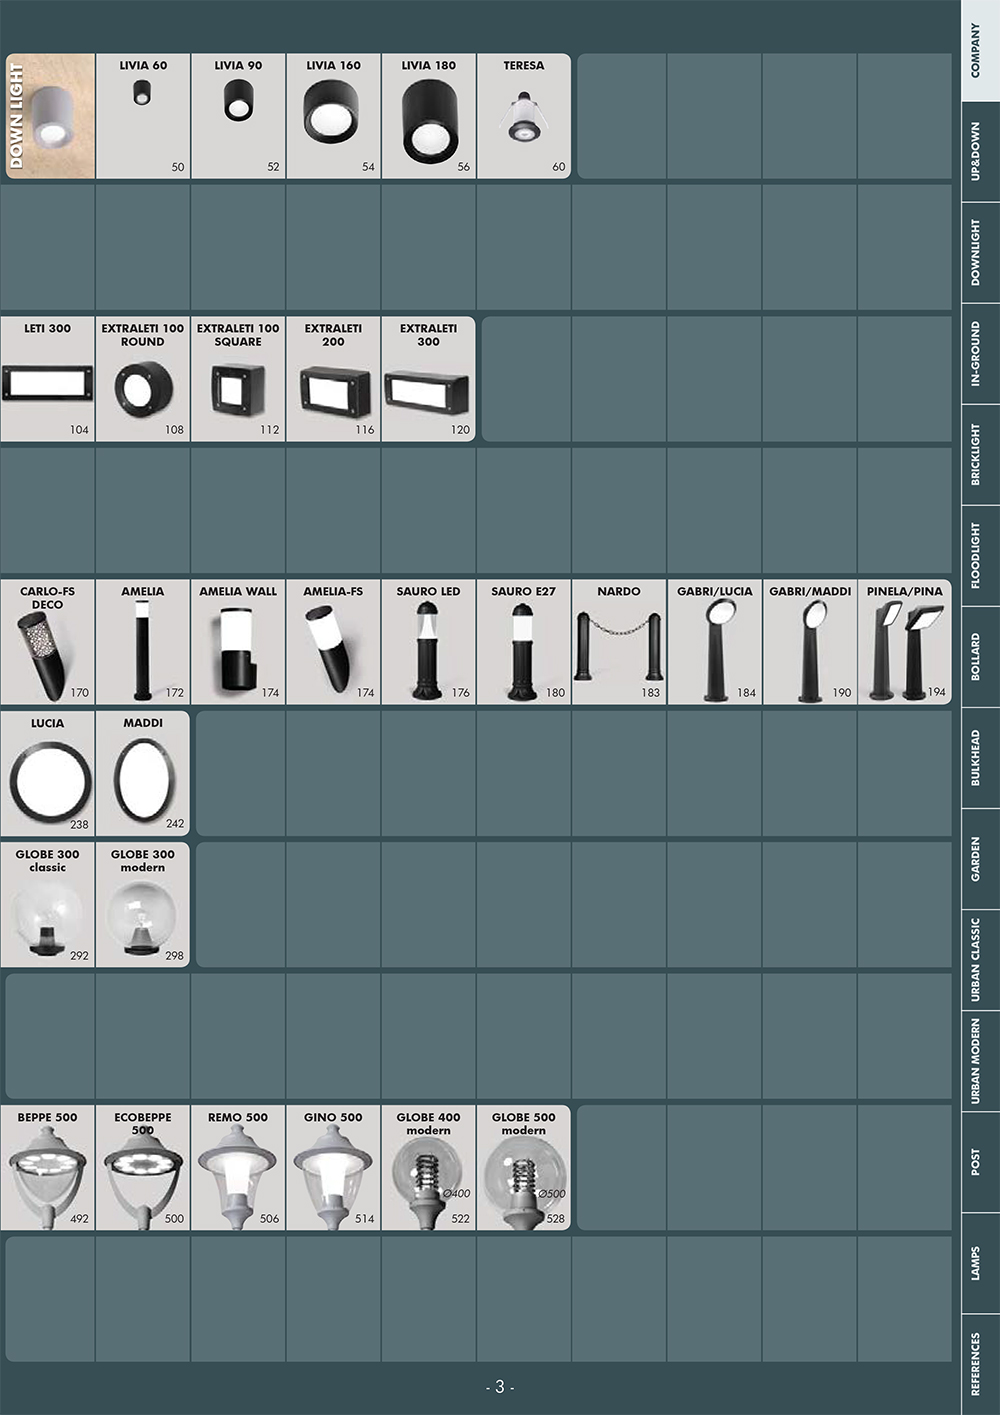Jump to the BOLLARD tab
The image size is (1000, 1415).
(x=980, y=657)
